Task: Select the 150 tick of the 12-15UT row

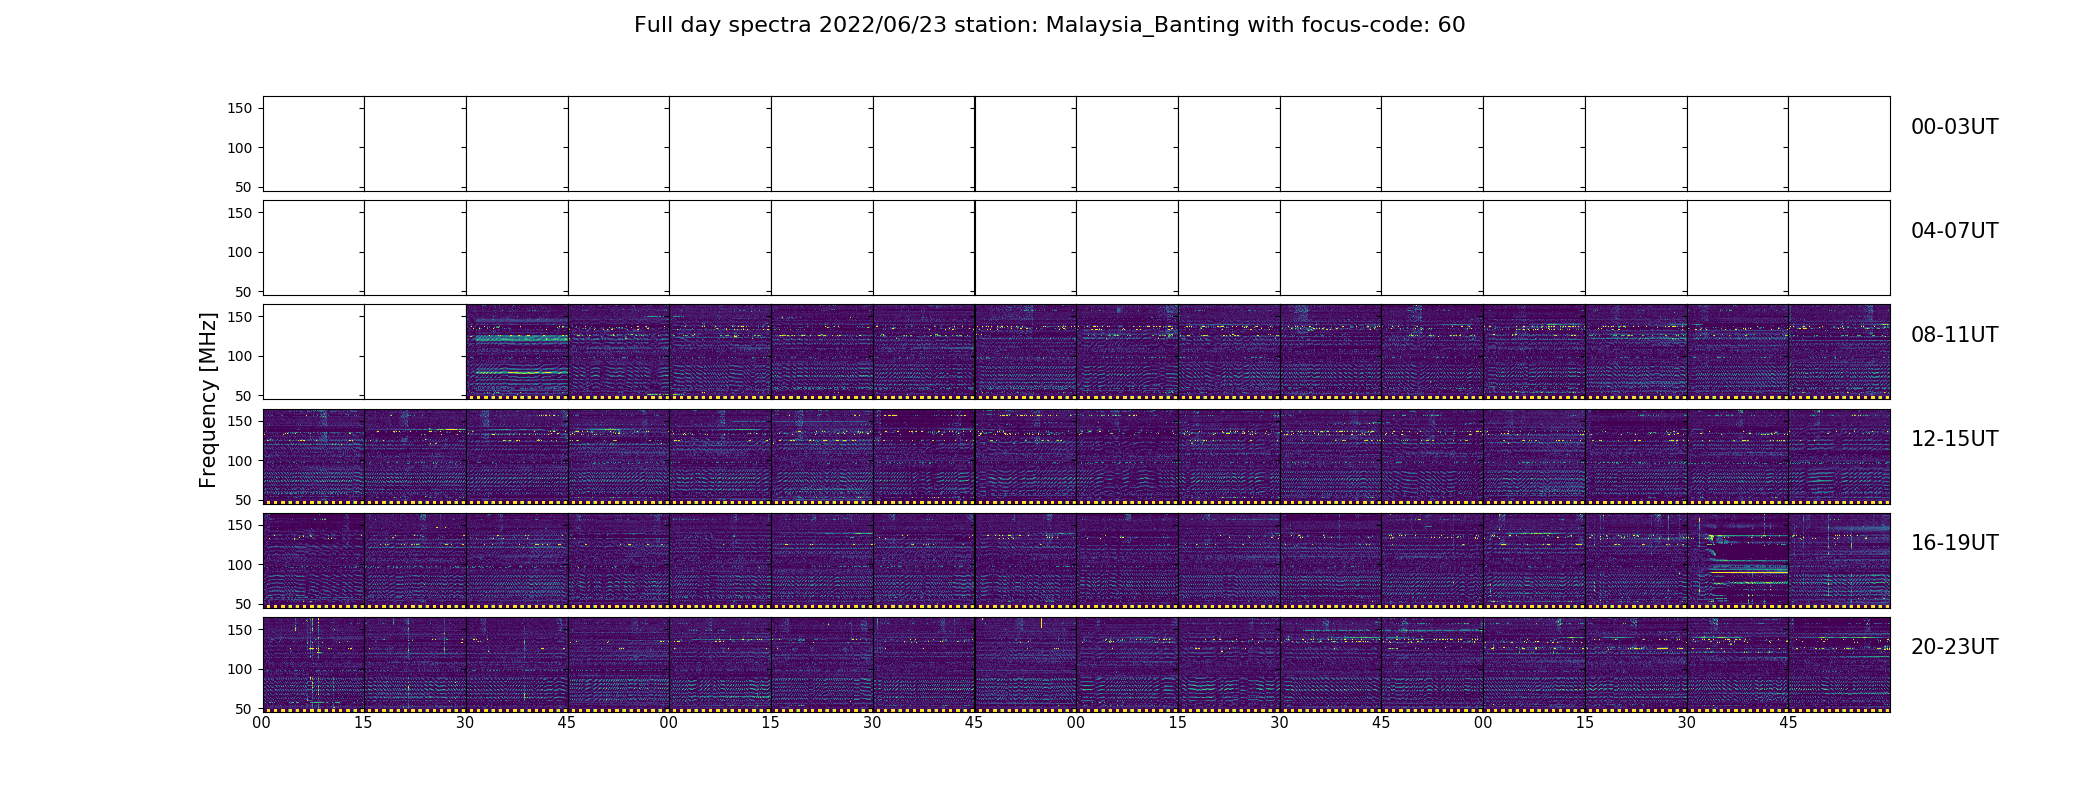Action: [x=241, y=421]
